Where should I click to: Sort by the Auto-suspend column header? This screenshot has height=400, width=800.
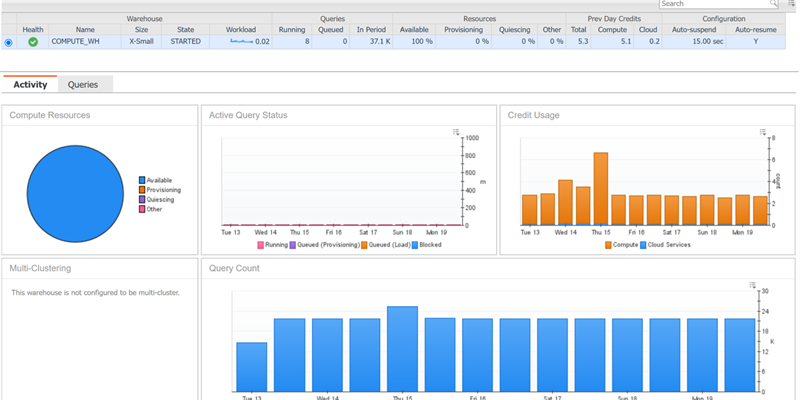[694, 30]
